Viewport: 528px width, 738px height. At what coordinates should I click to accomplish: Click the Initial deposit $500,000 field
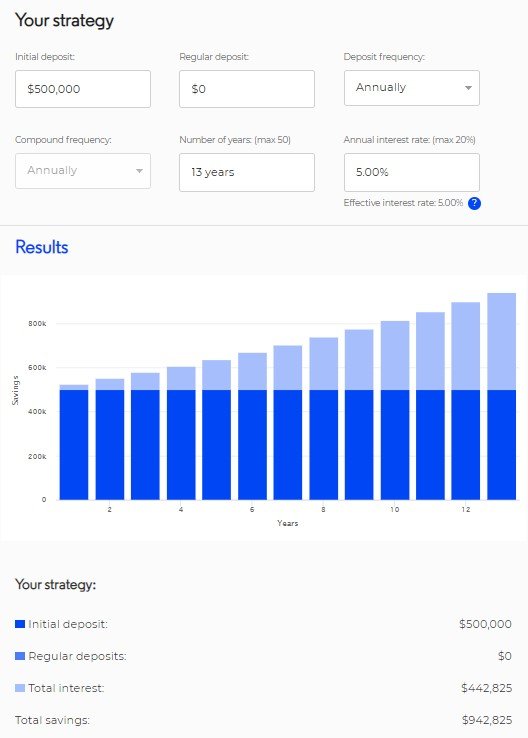83,89
